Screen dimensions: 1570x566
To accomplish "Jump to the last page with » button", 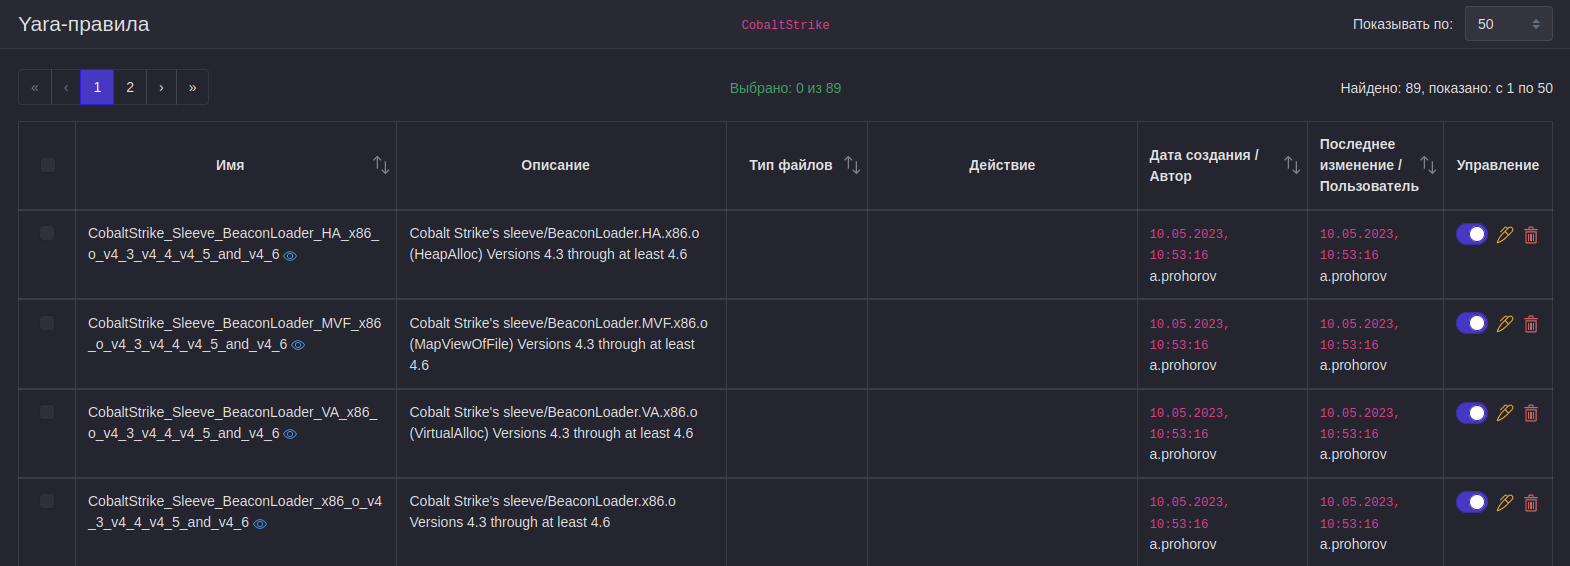I will coord(193,87).
